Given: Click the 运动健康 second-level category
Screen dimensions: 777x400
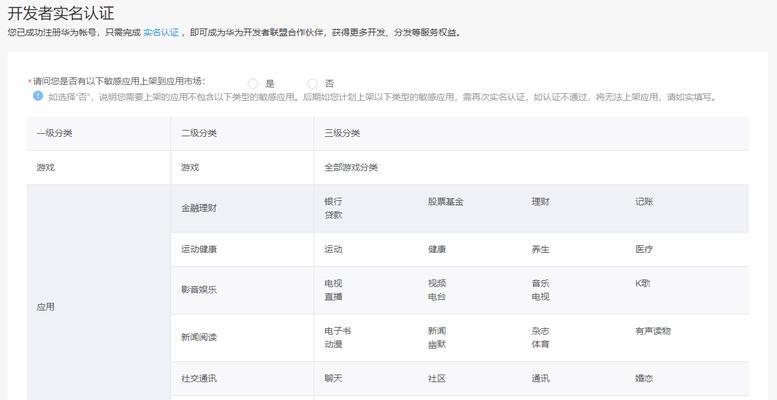Looking at the screenshot, I should (199, 249).
